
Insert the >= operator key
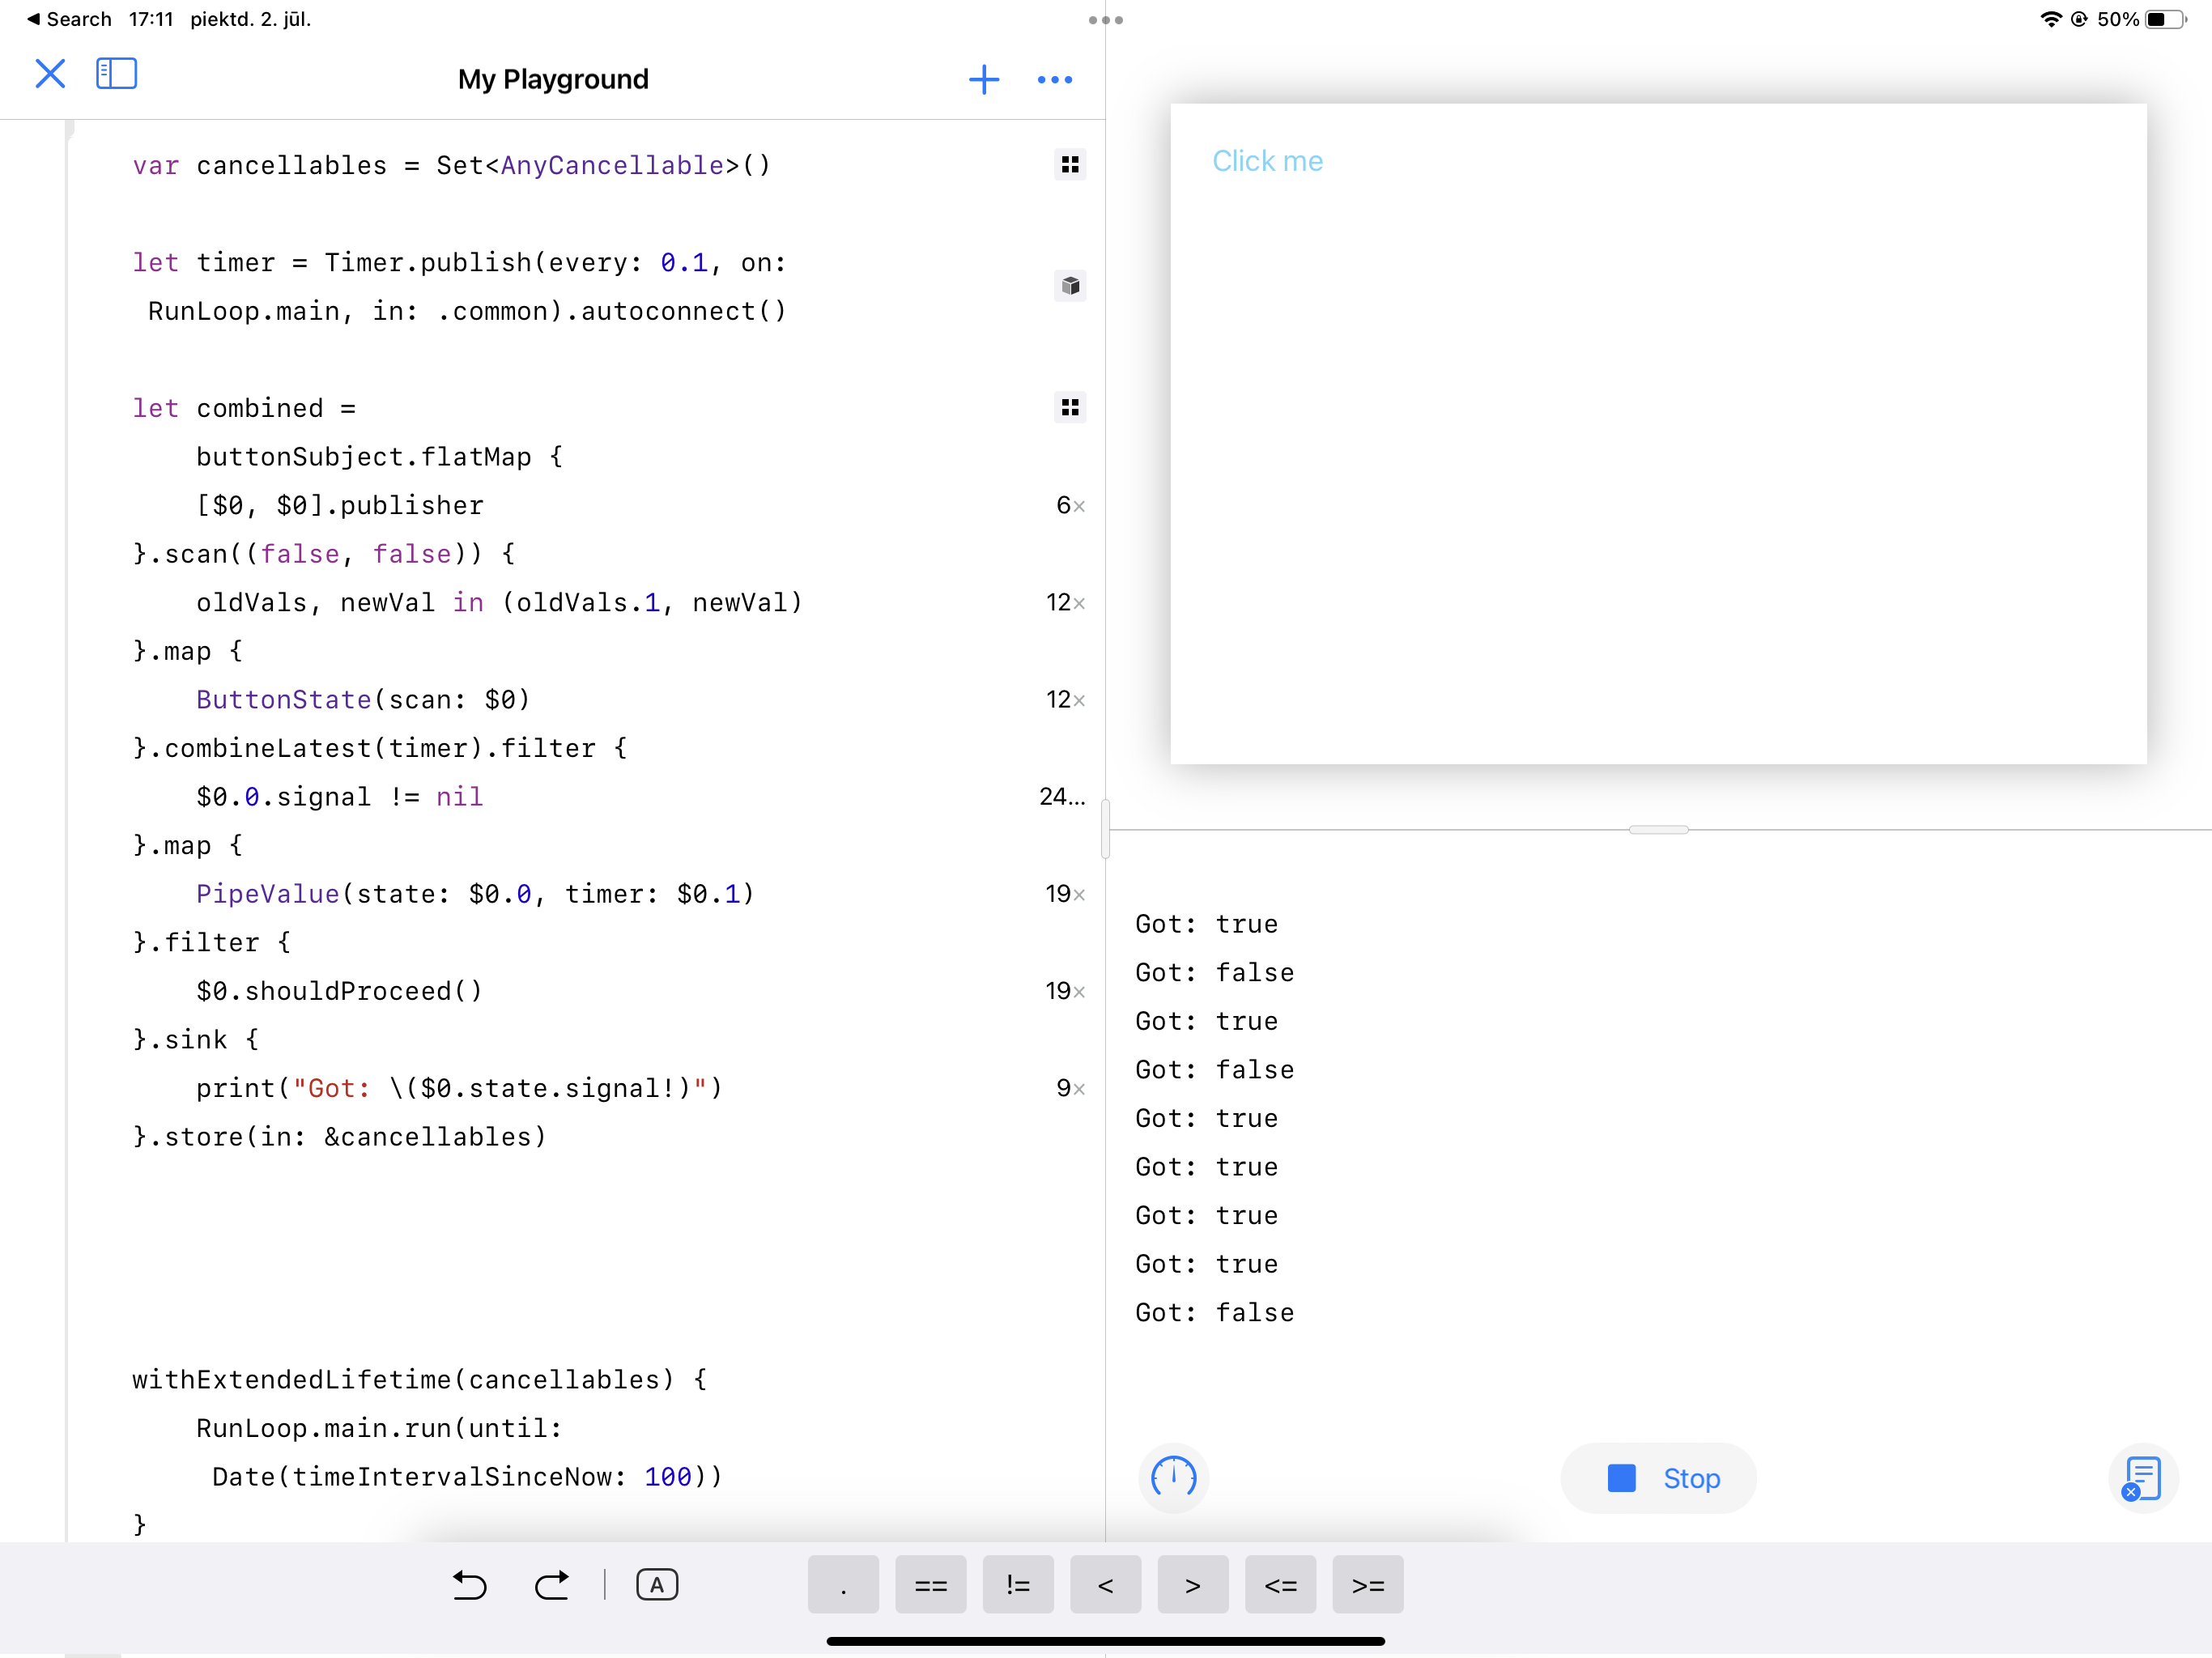[x=1368, y=1585]
